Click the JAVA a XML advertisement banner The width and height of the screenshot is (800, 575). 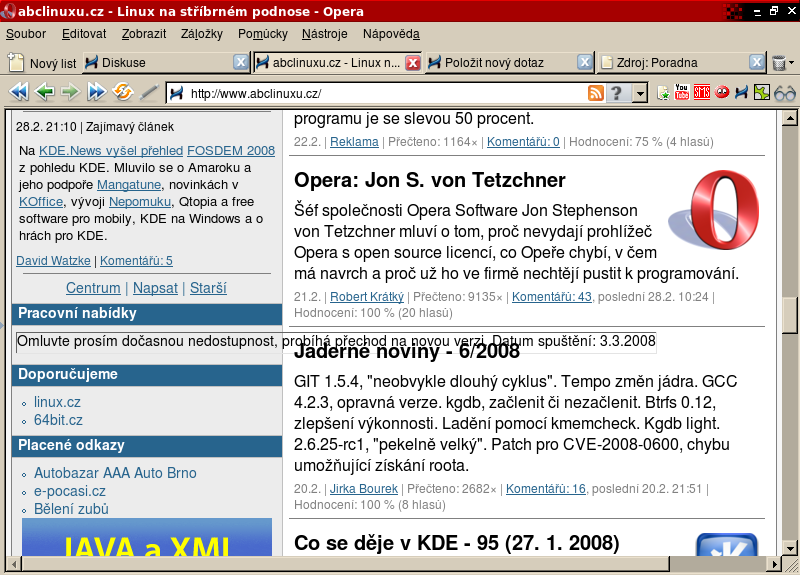coord(147,538)
